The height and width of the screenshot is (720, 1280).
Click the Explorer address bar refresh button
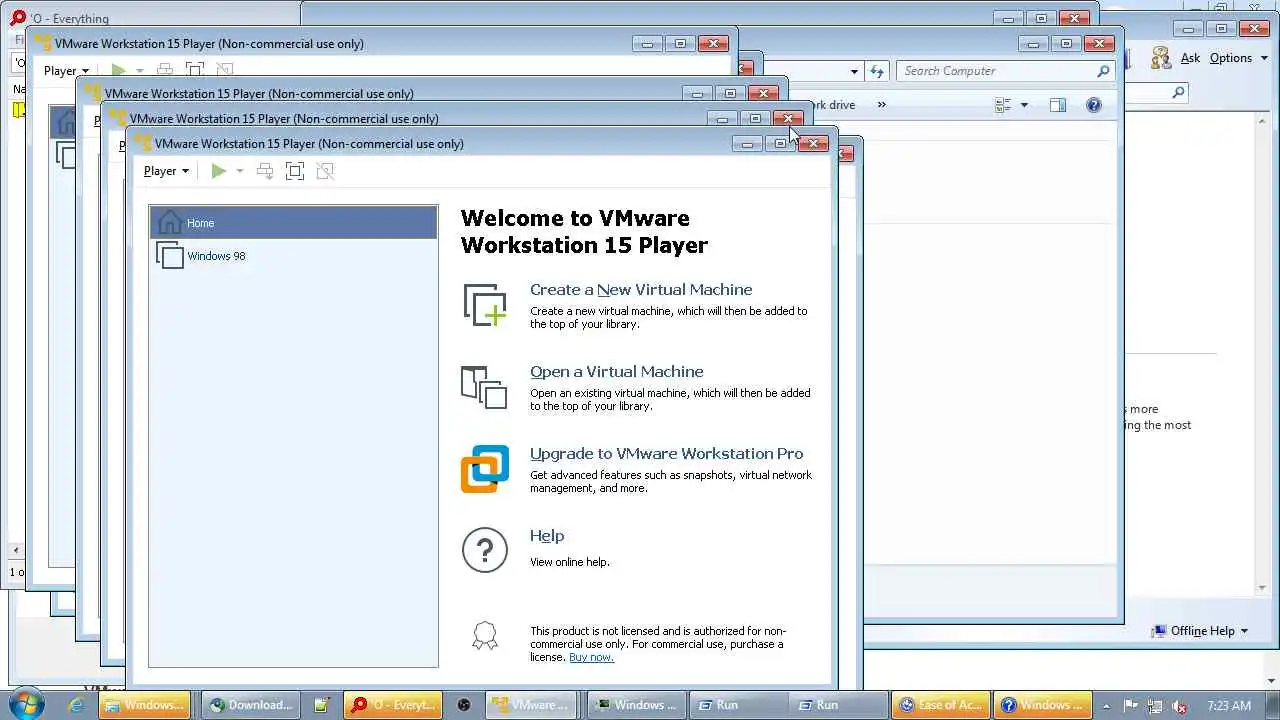coord(877,71)
